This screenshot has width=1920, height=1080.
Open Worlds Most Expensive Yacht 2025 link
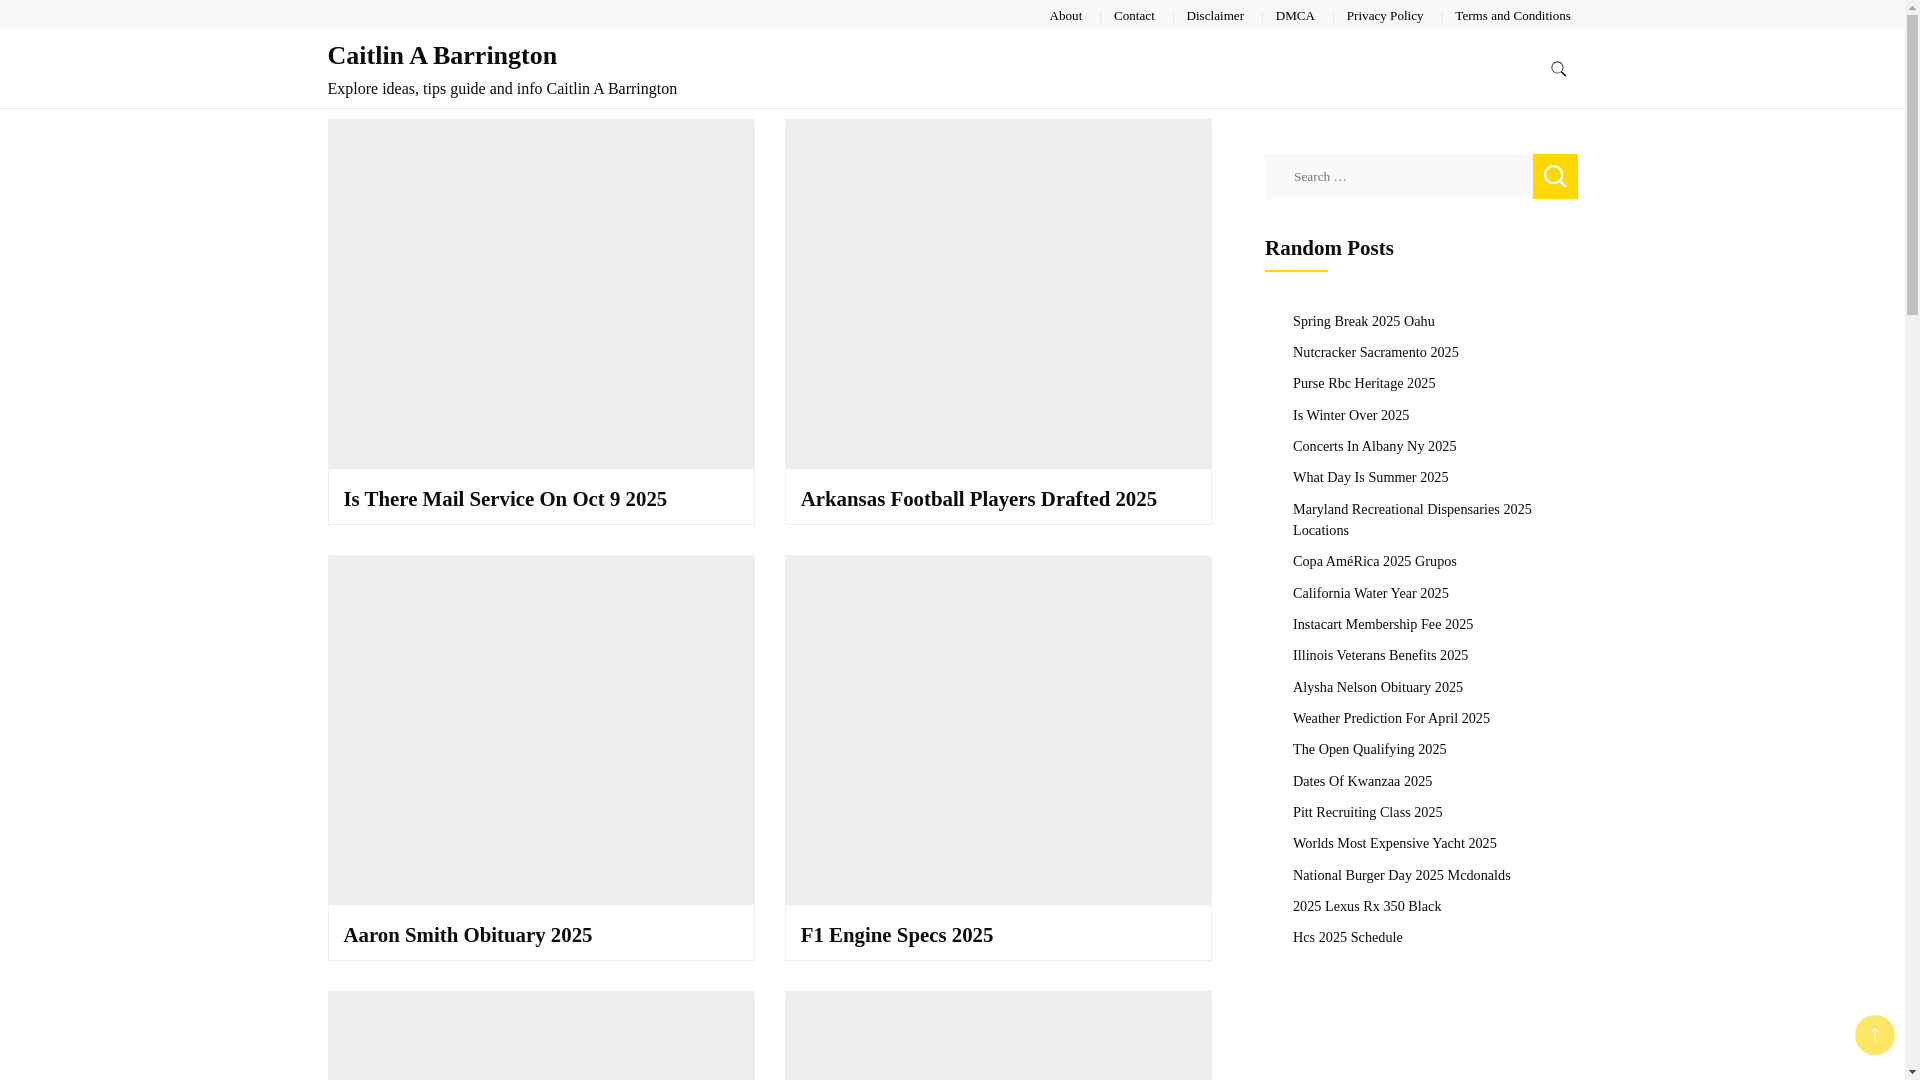pos(1394,843)
